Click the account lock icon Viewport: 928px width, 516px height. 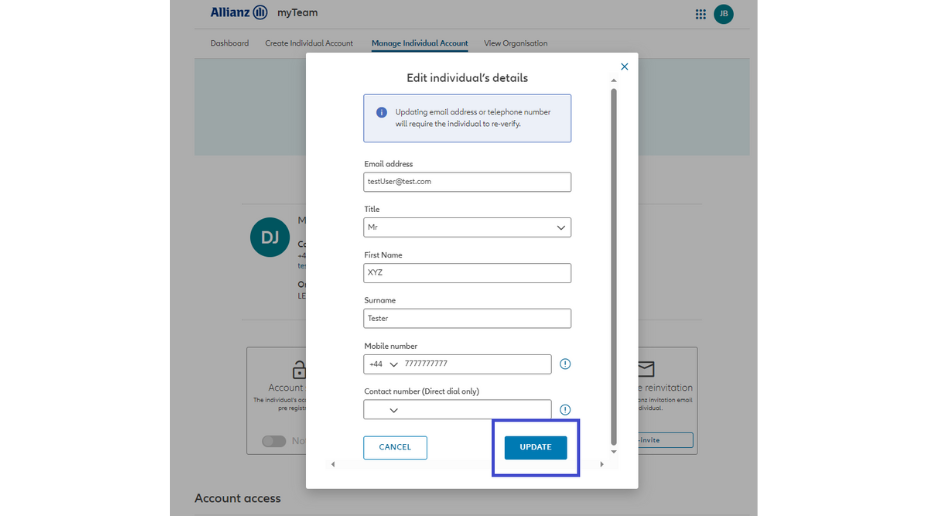click(x=299, y=370)
